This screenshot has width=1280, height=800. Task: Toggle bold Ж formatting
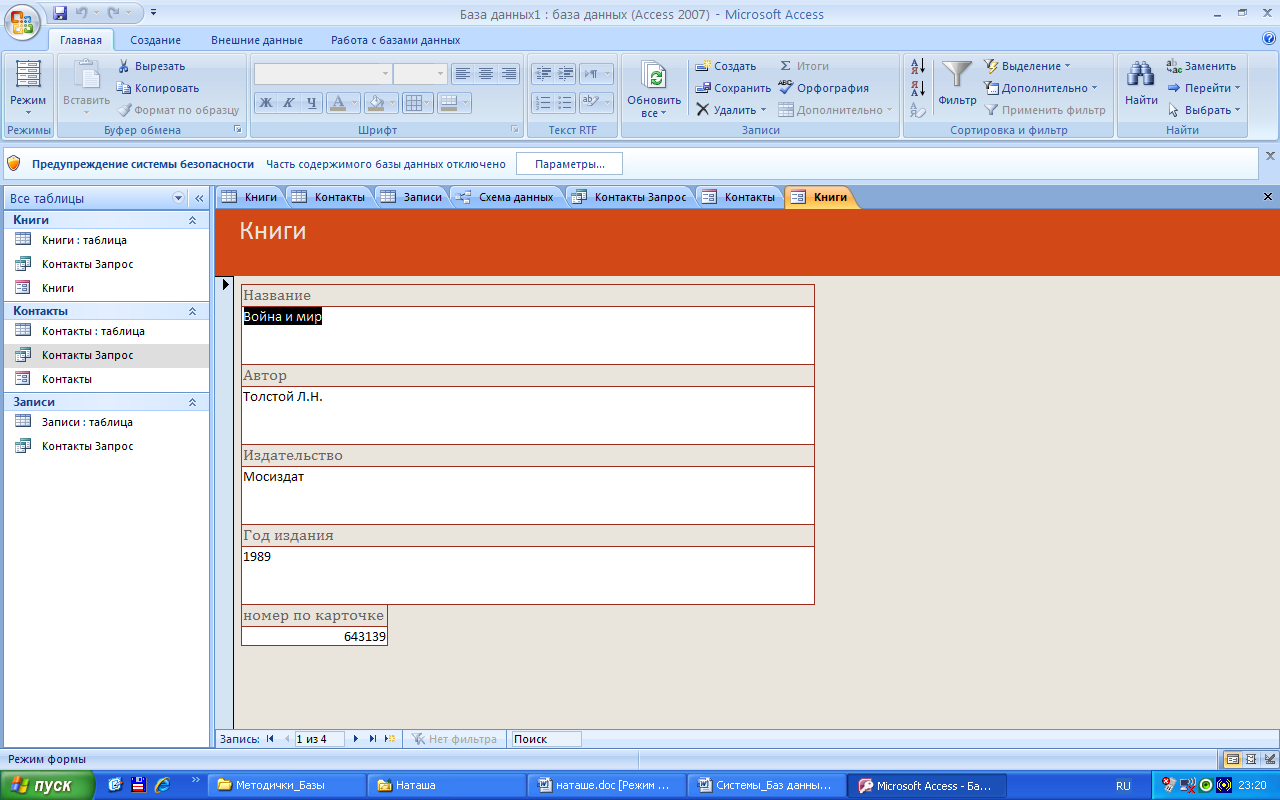click(x=266, y=102)
